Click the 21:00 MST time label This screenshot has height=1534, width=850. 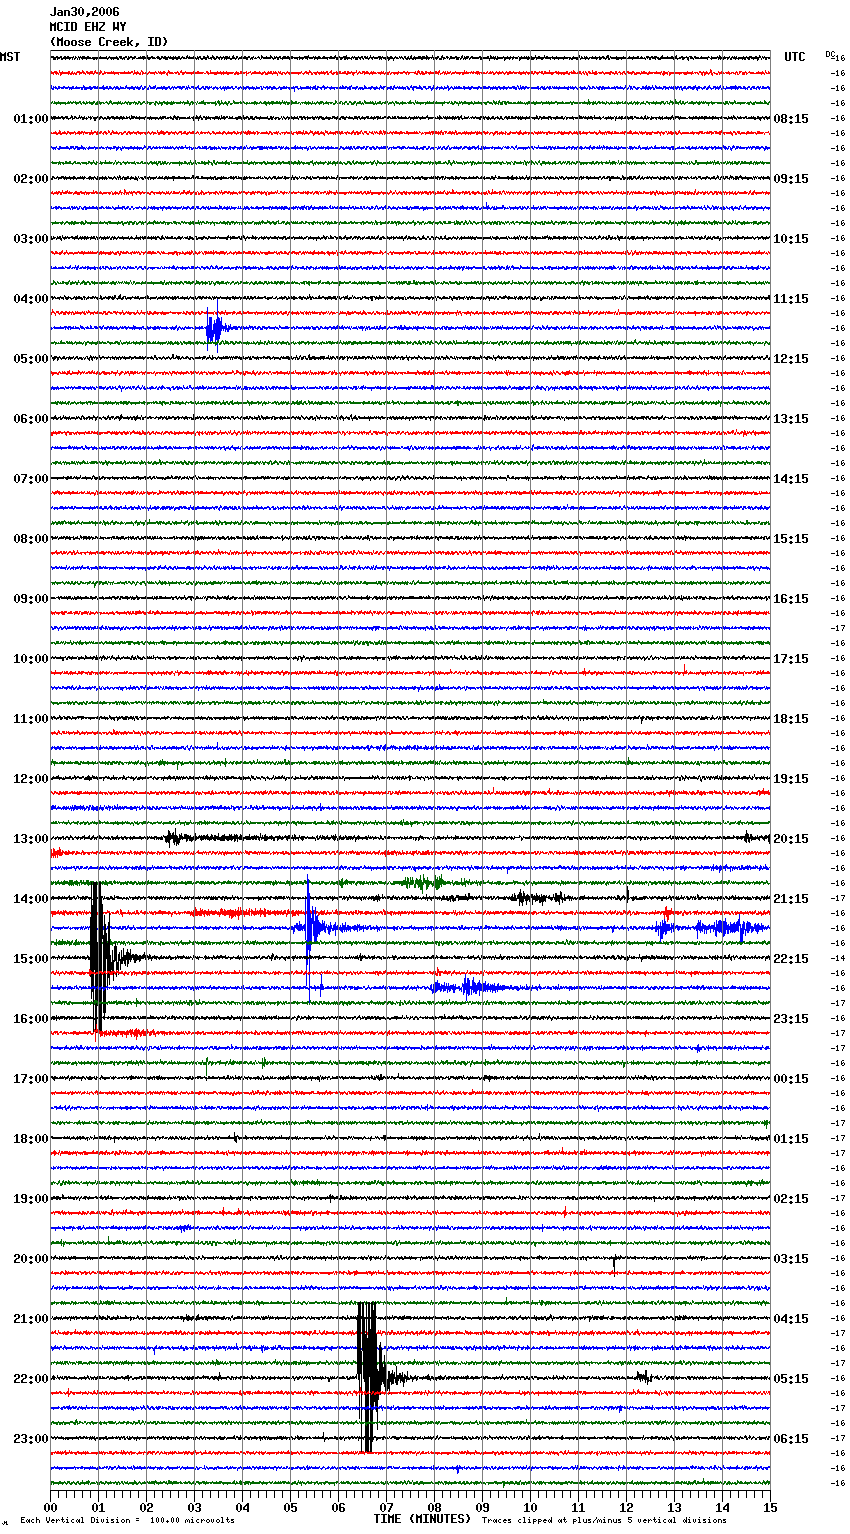pos(31,1319)
